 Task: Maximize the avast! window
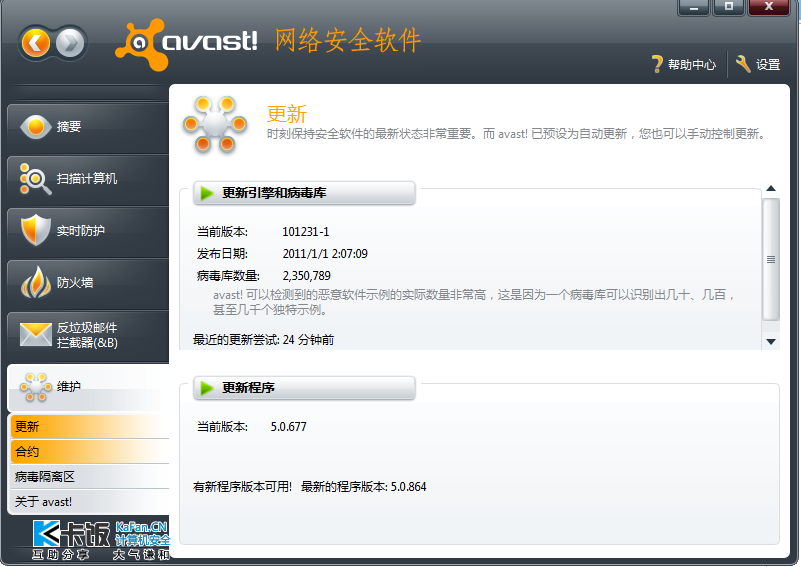point(728,7)
